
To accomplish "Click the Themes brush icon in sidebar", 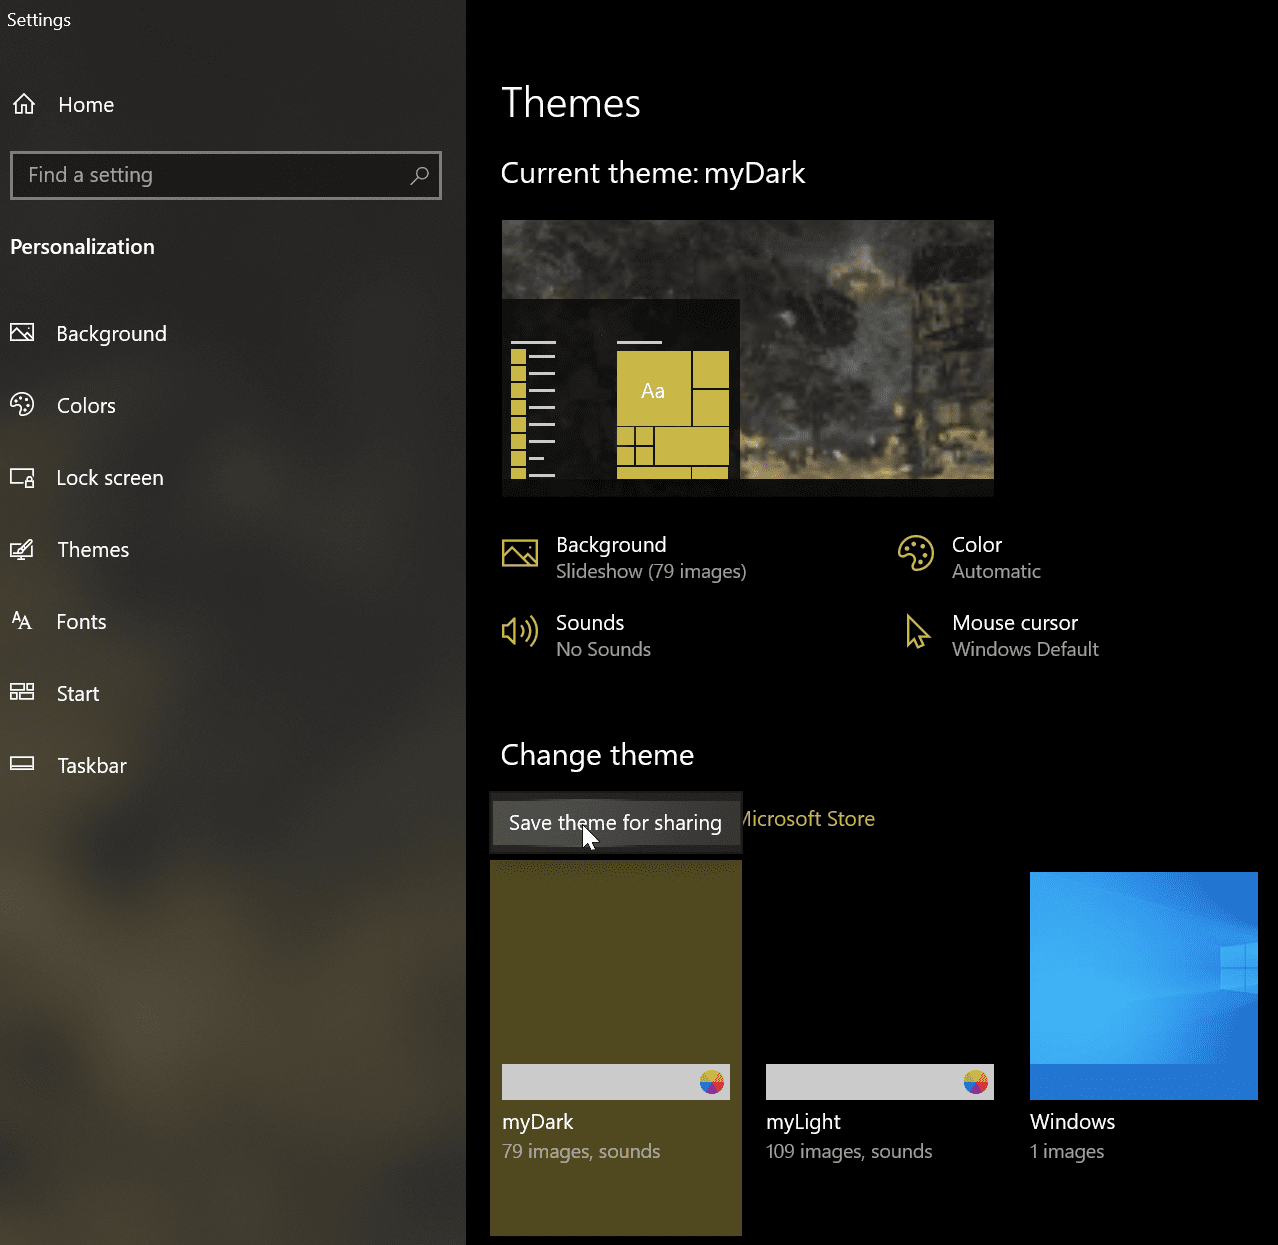I will point(22,549).
